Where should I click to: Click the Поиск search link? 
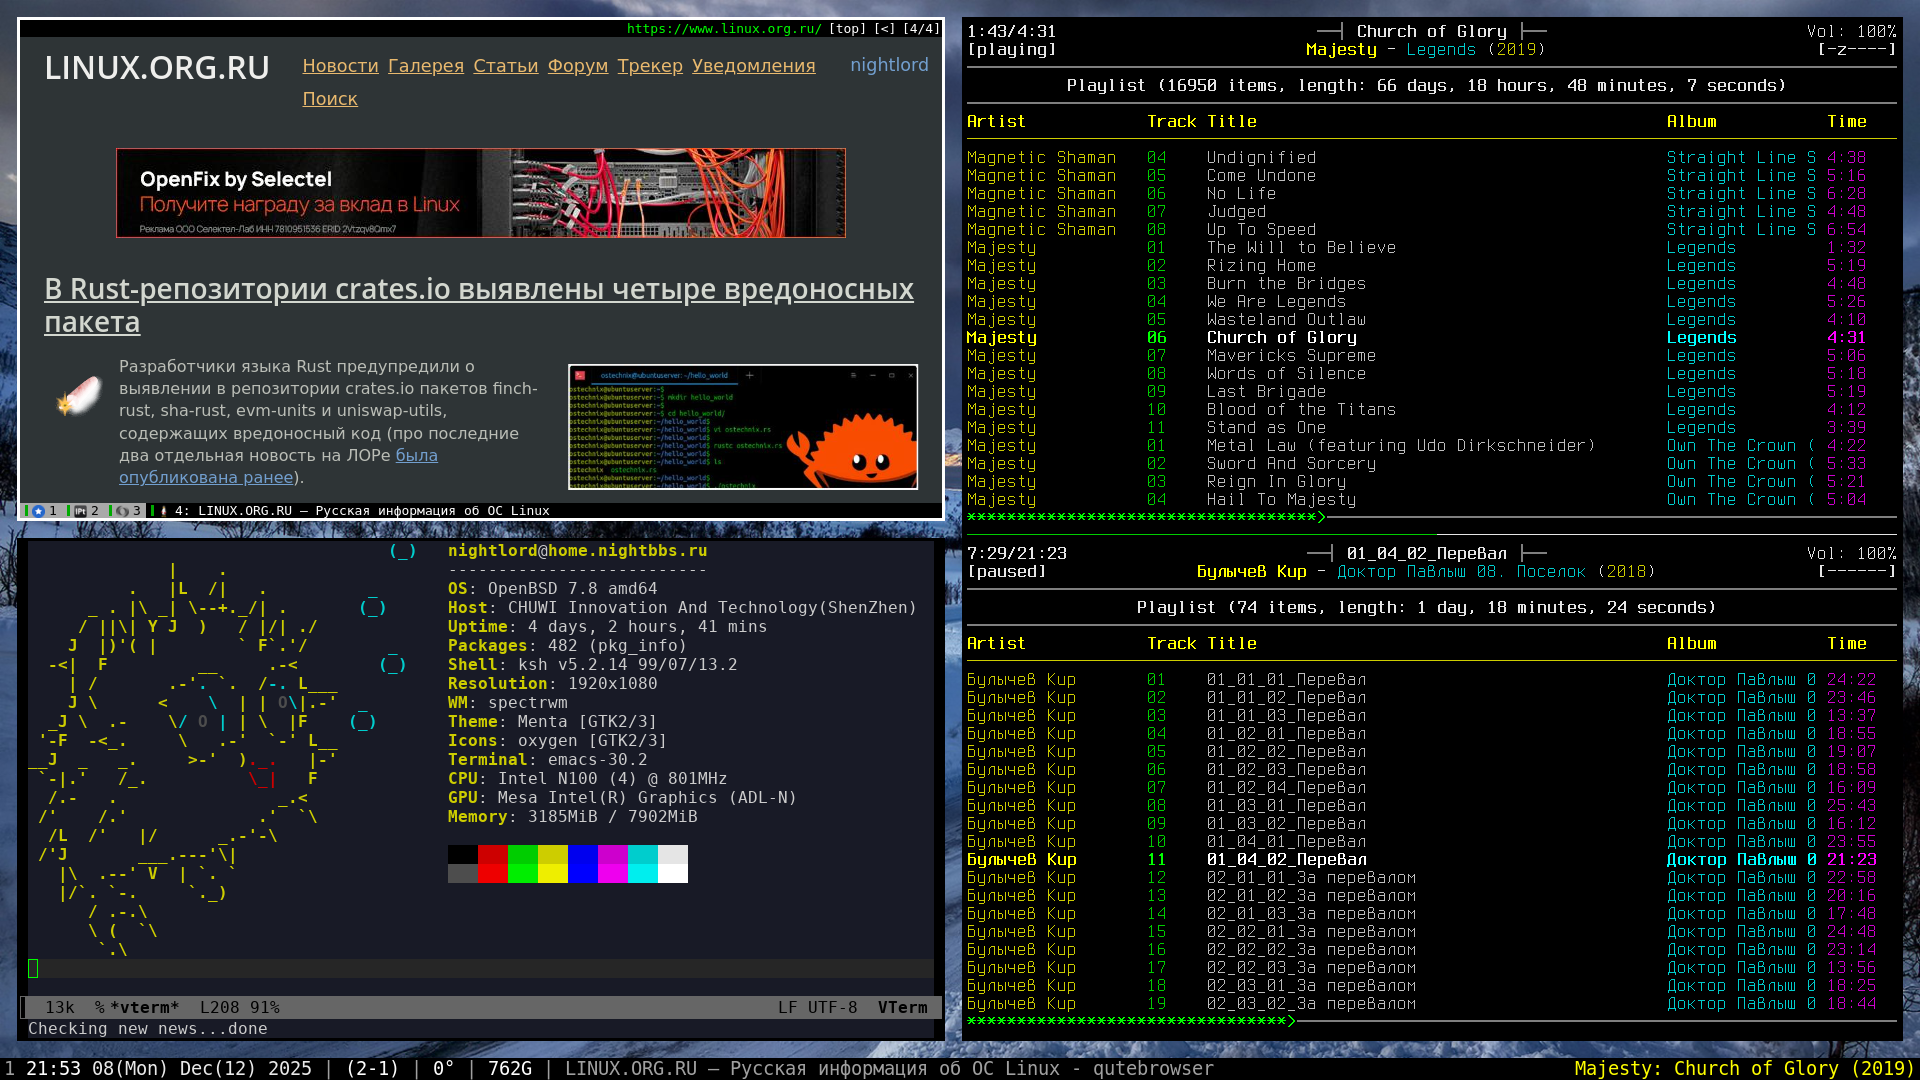point(330,99)
